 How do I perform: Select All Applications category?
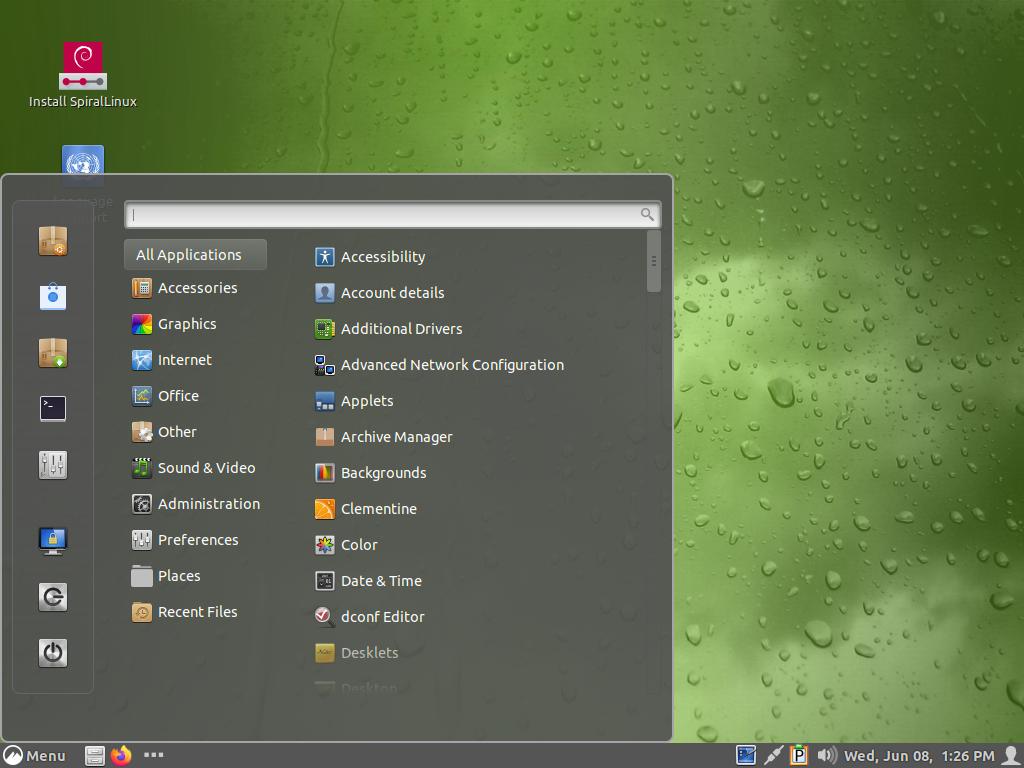tap(195, 255)
